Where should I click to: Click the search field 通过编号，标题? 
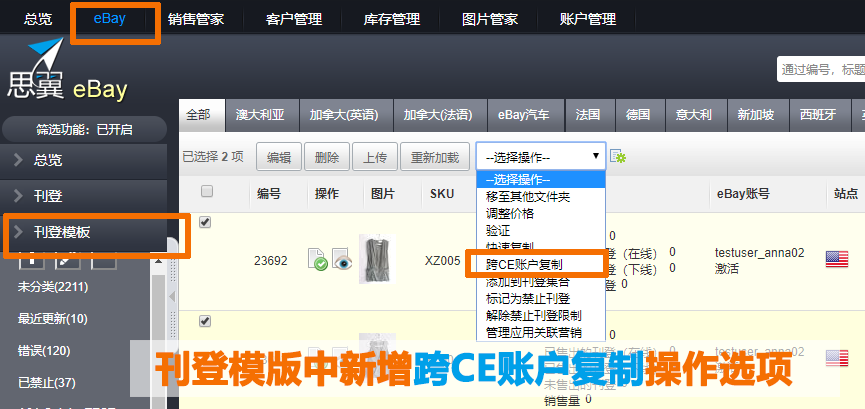pyautogui.click(x=821, y=70)
